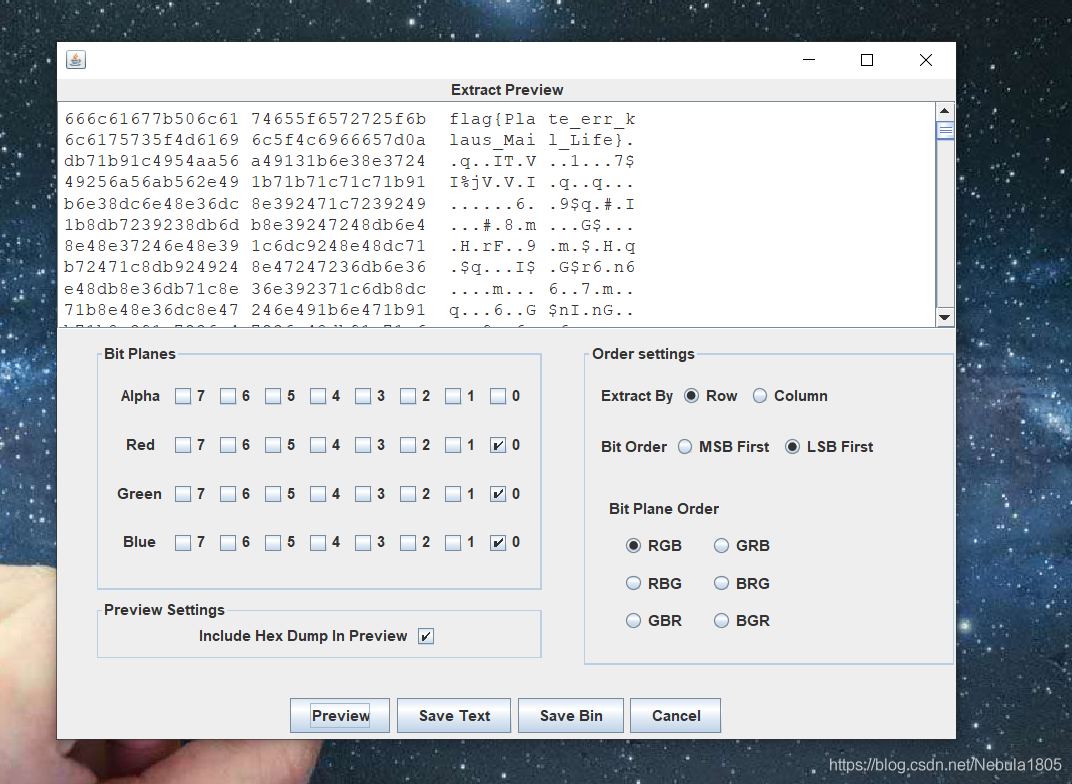Click hex value db71b91c4954aa56
Image resolution: width=1072 pixels, height=784 pixels.
[x=151, y=161]
